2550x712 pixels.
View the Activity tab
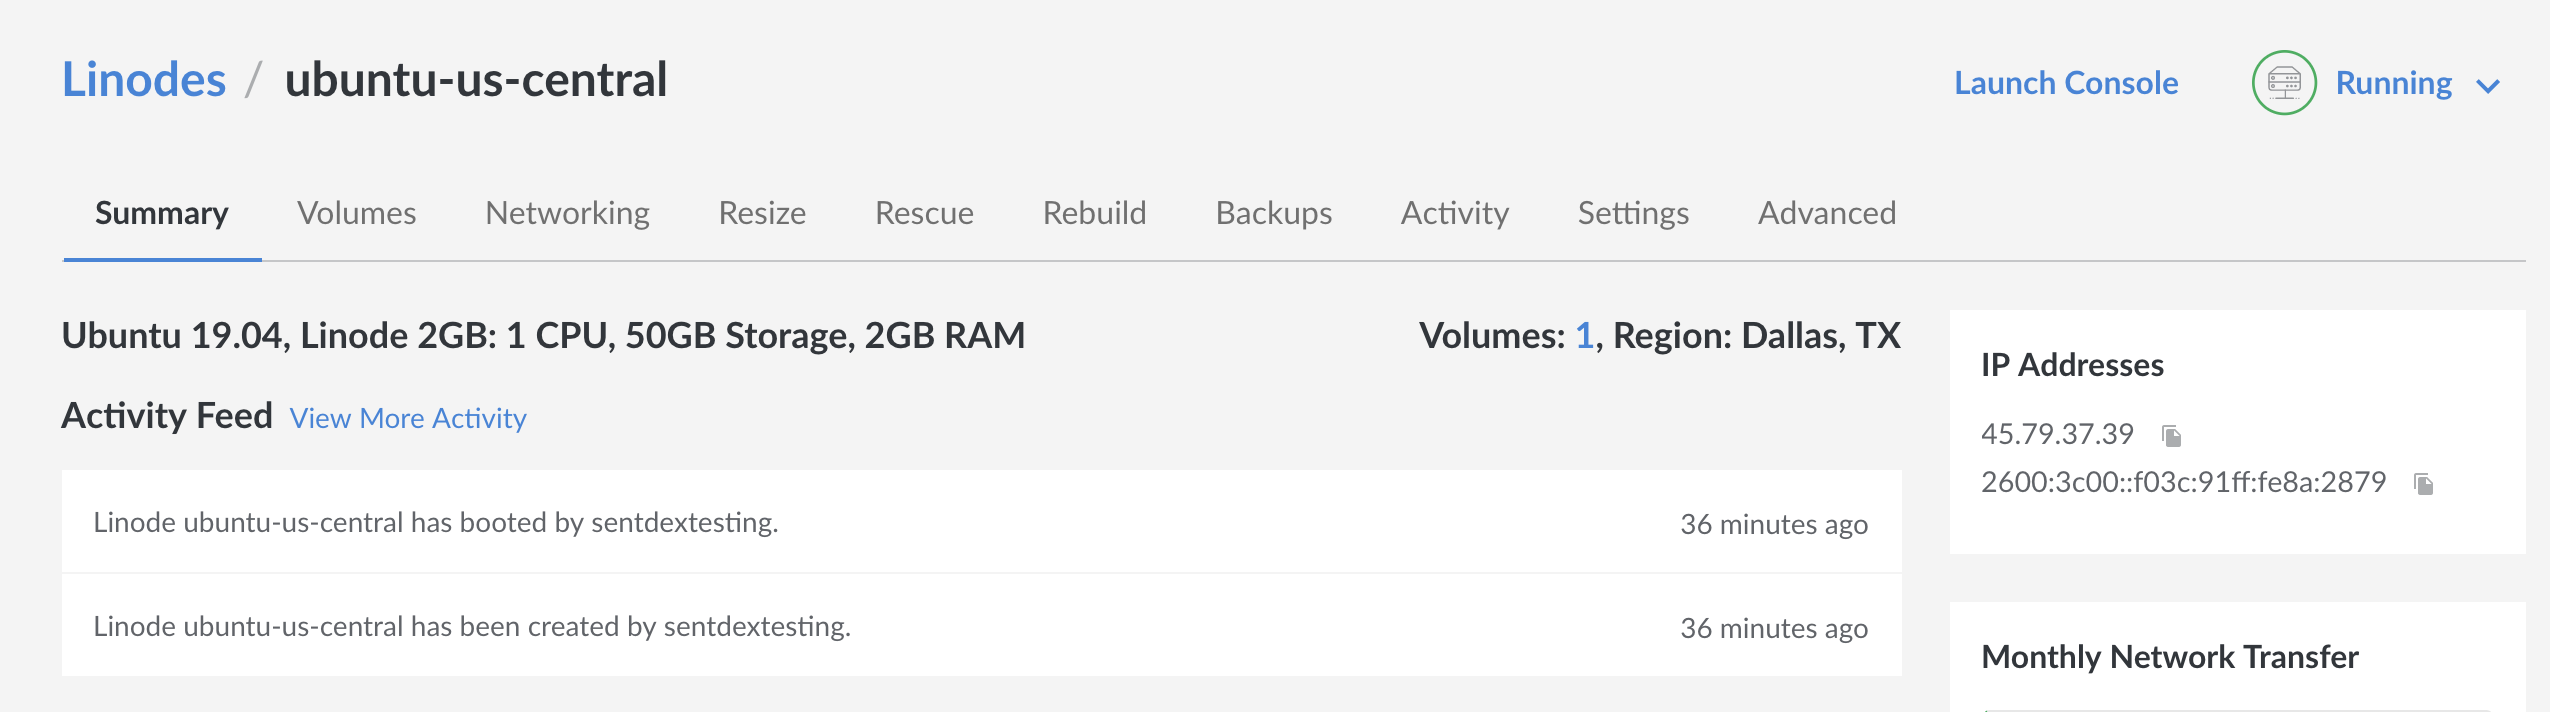1454,213
